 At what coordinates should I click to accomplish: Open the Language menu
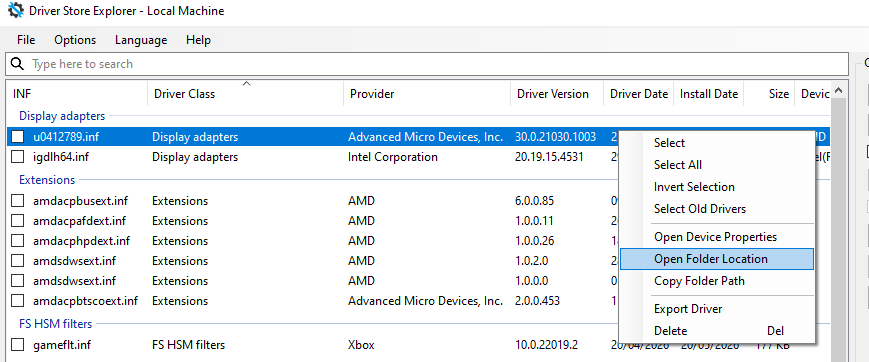[141, 40]
